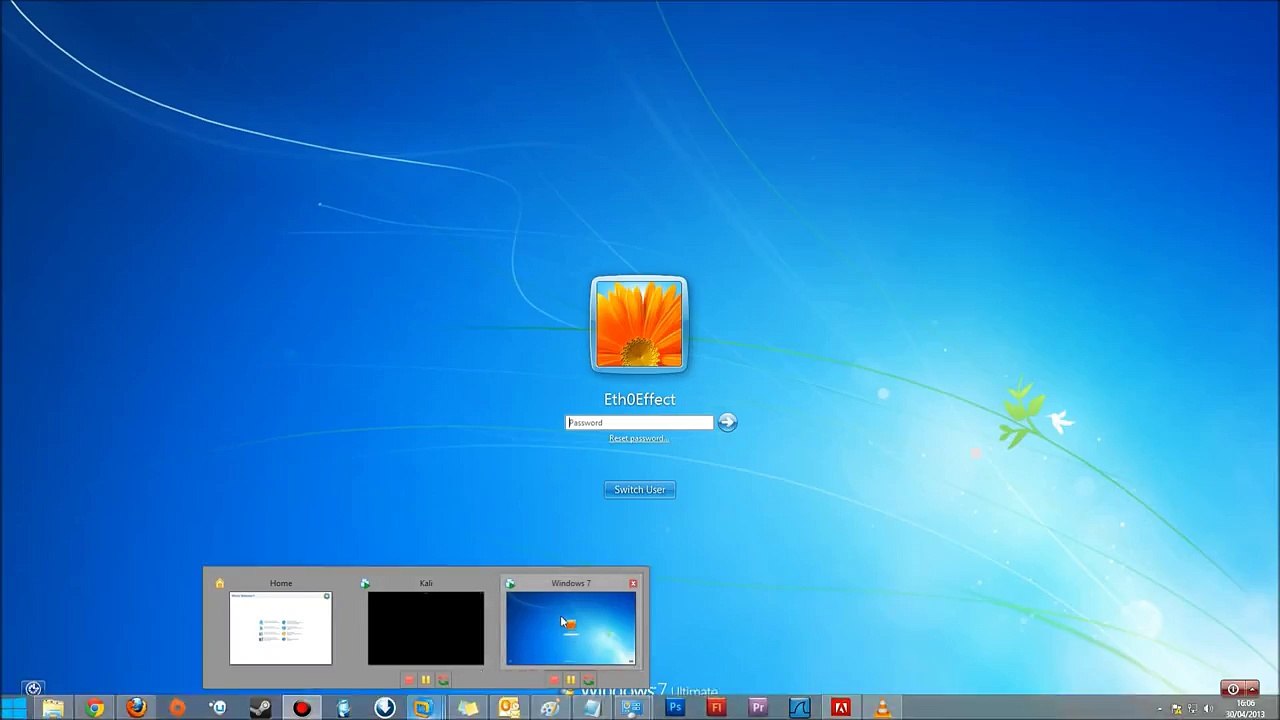1280x720 pixels.
Task: Click the Switch User button
Action: pyautogui.click(x=640, y=489)
